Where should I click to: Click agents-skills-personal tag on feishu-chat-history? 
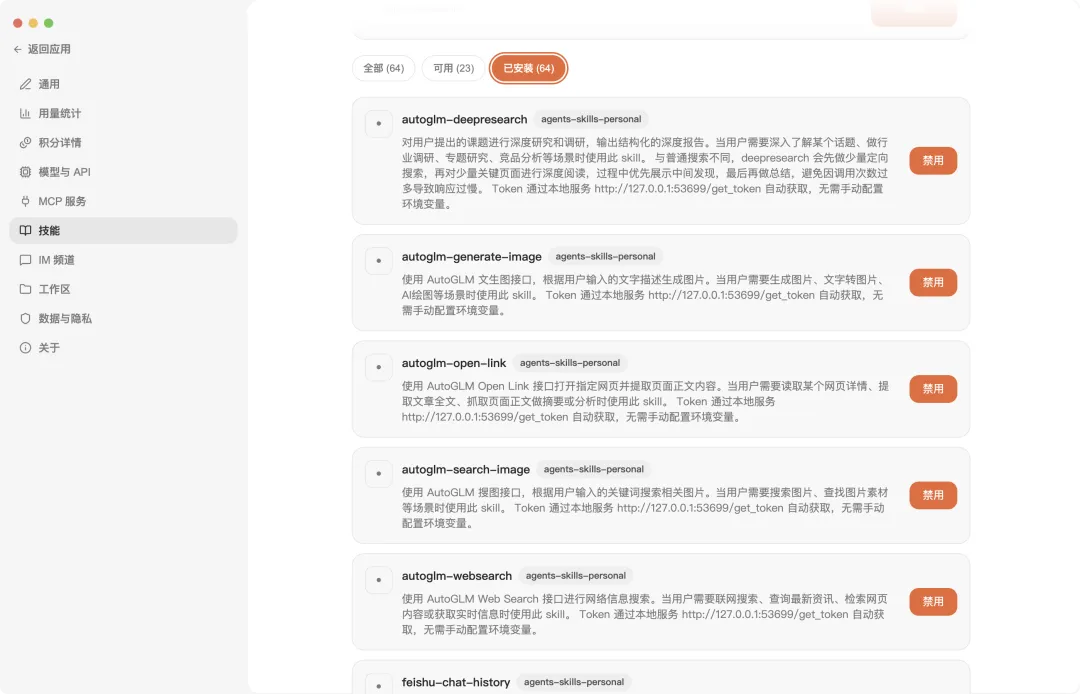pyautogui.click(x=574, y=682)
